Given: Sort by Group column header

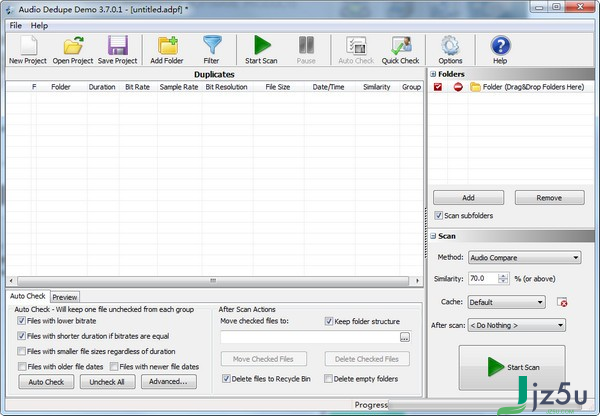Looking at the screenshot, I should (x=411, y=87).
